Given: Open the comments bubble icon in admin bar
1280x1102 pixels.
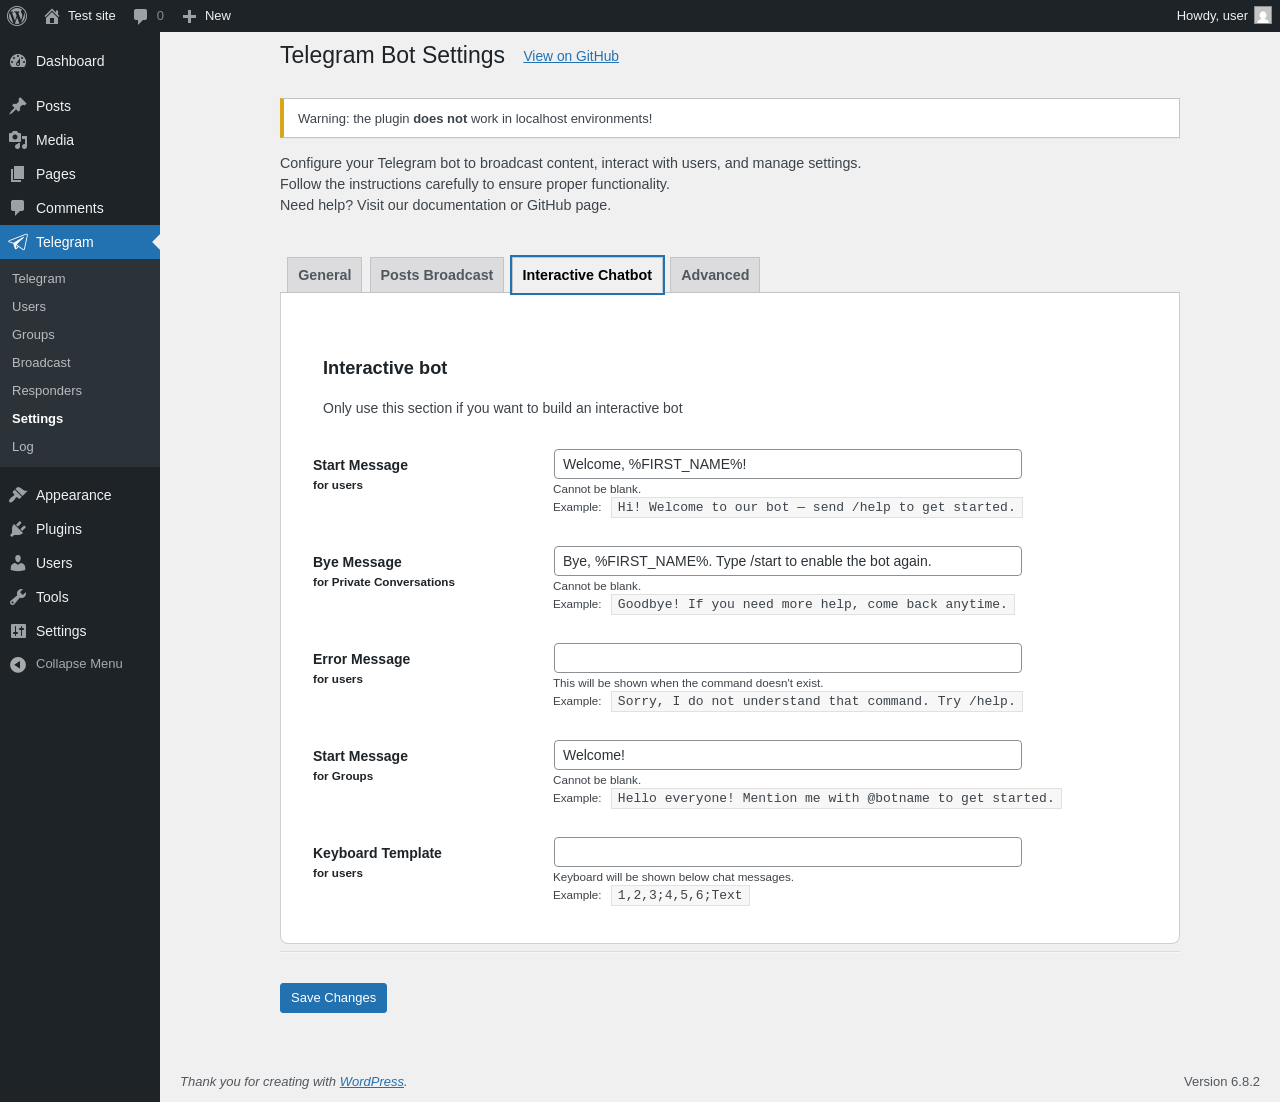Looking at the screenshot, I should (x=141, y=16).
